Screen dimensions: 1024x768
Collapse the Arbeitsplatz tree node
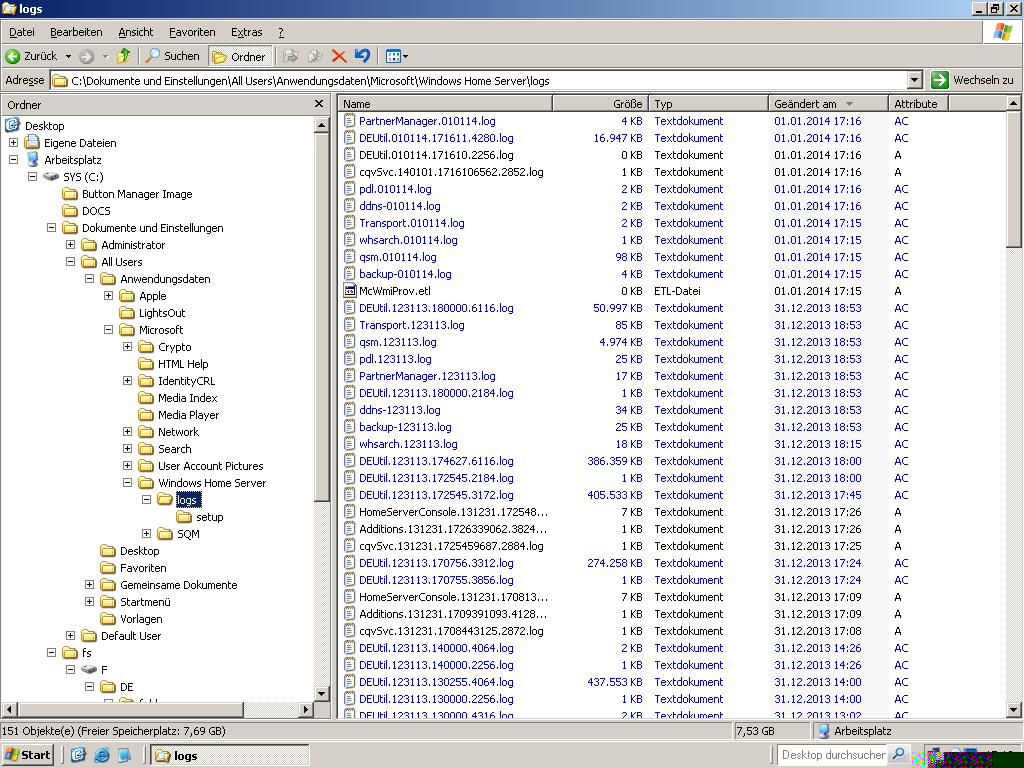coord(13,159)
